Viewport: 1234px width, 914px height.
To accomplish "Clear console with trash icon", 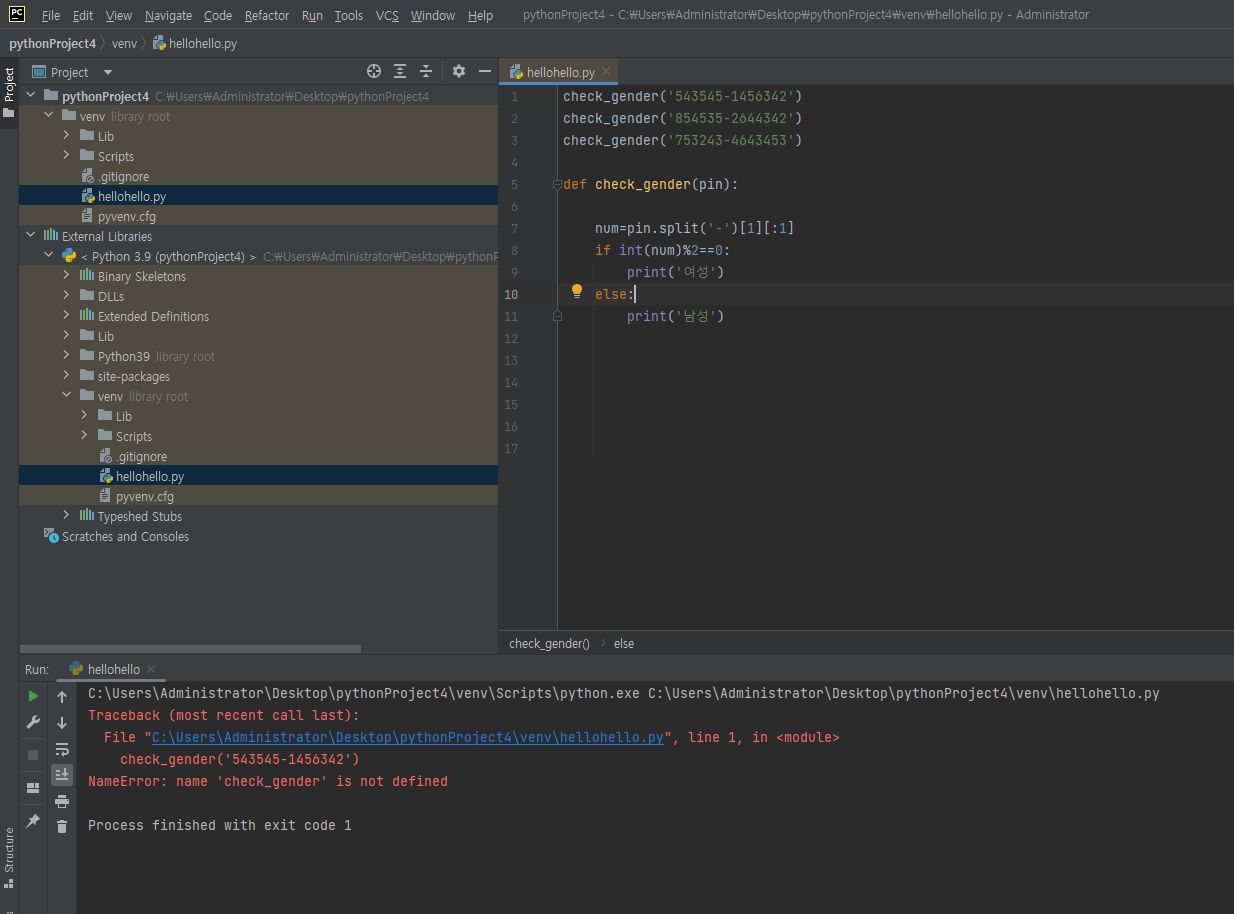I will point(62,827).
